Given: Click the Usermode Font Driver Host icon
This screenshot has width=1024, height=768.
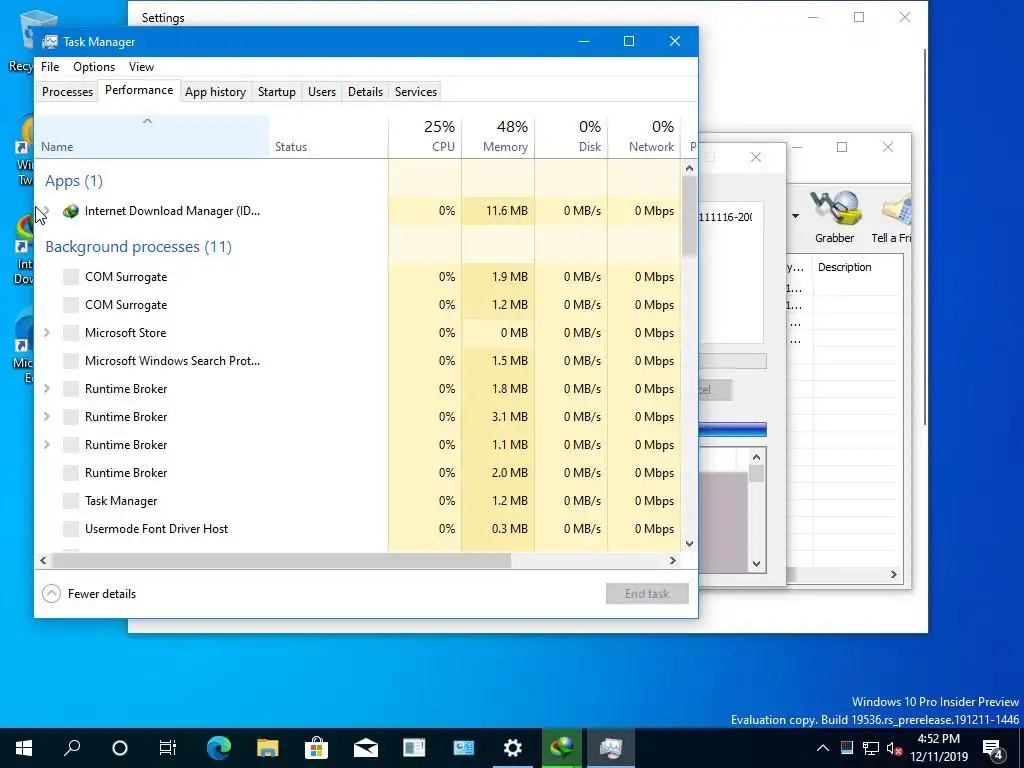Looking at the screenshot, I should 71,529.
